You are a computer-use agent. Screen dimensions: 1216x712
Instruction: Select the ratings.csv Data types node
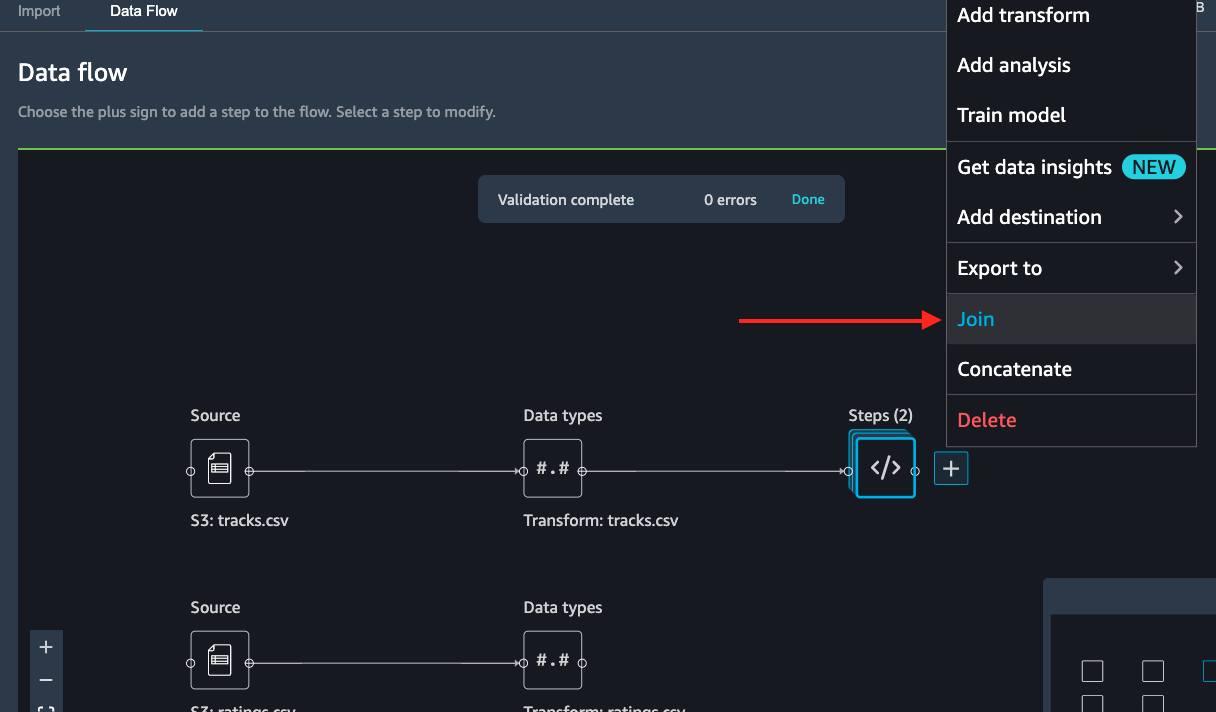552,660
